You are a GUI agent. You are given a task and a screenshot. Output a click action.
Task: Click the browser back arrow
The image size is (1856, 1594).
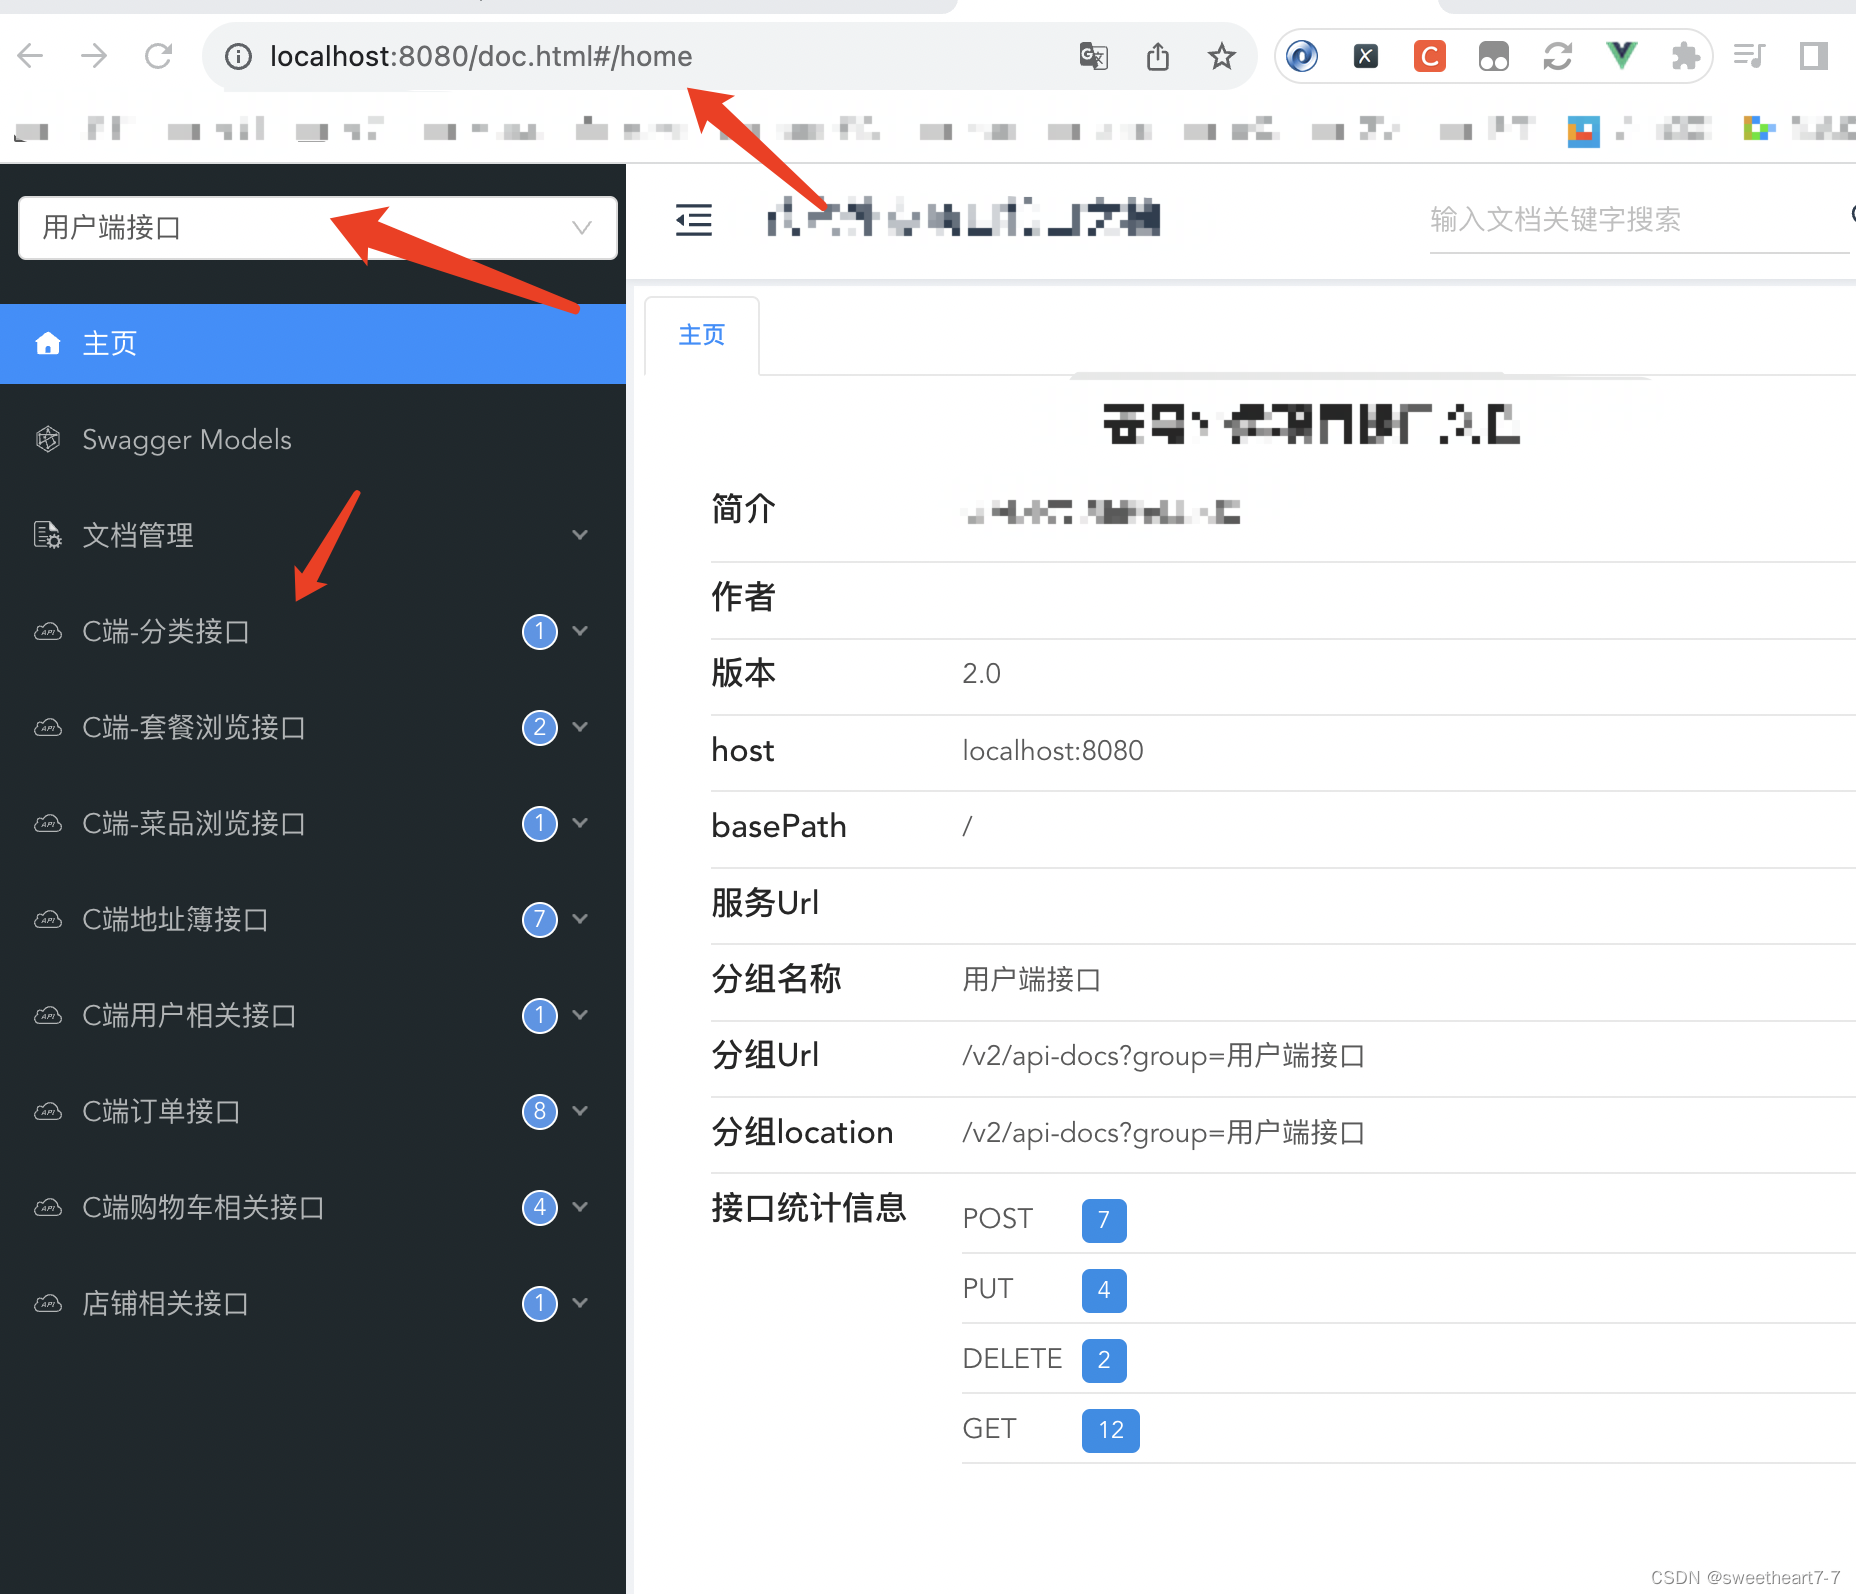tap(31, 56)
